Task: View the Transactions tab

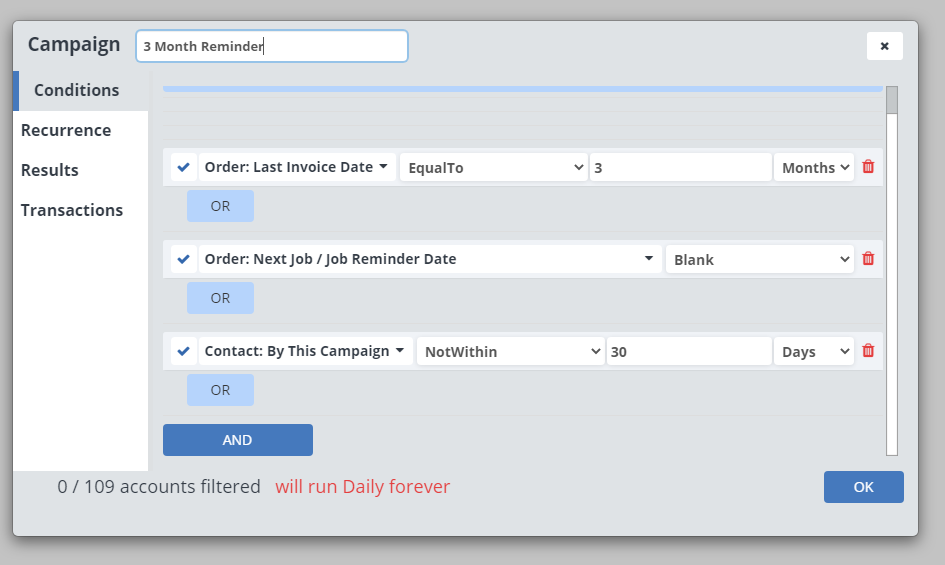Action: tap(72, 210)
